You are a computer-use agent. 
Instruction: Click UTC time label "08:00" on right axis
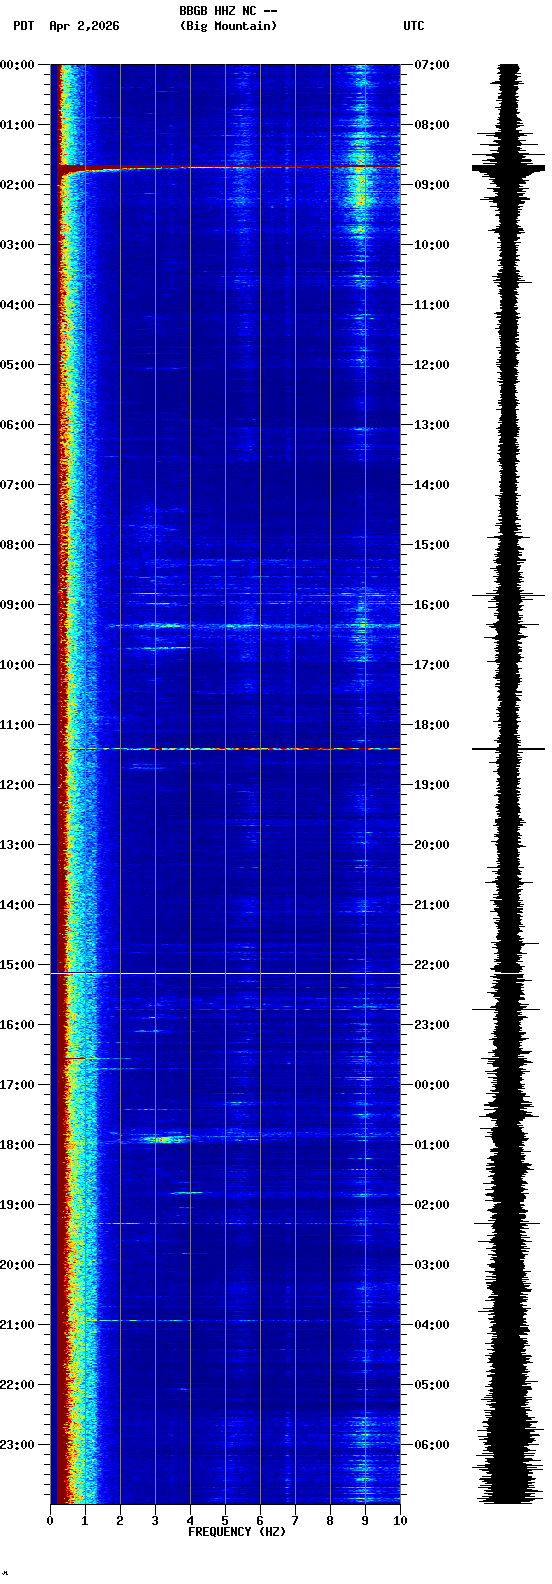tap(432, 125)
